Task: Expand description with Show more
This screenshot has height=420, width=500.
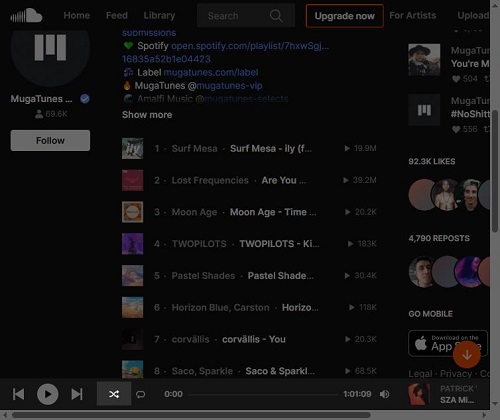Action: coord(147,115)
